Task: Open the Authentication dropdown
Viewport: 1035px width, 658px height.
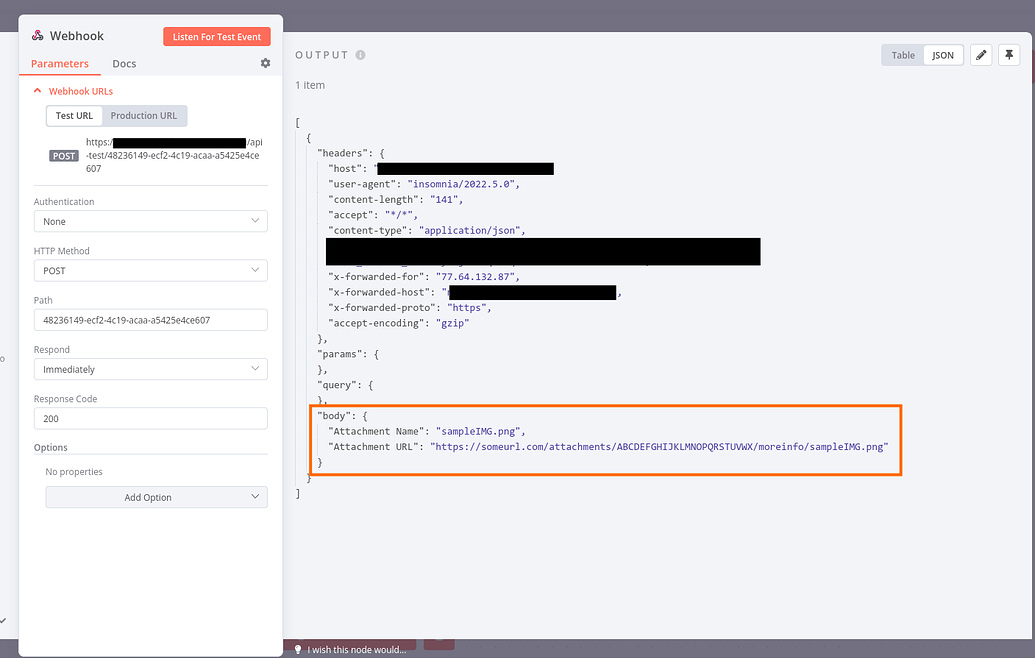Action: tap(151, 221)
